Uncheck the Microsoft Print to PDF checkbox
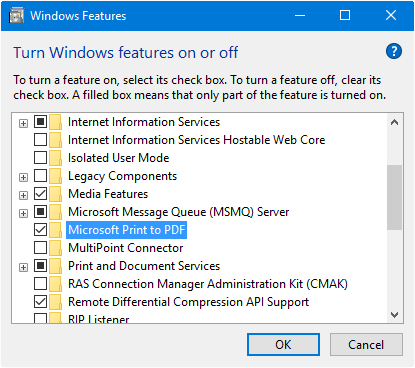This screenshot has width=415, height=368. pyautogui.click(x=40, y=229)
